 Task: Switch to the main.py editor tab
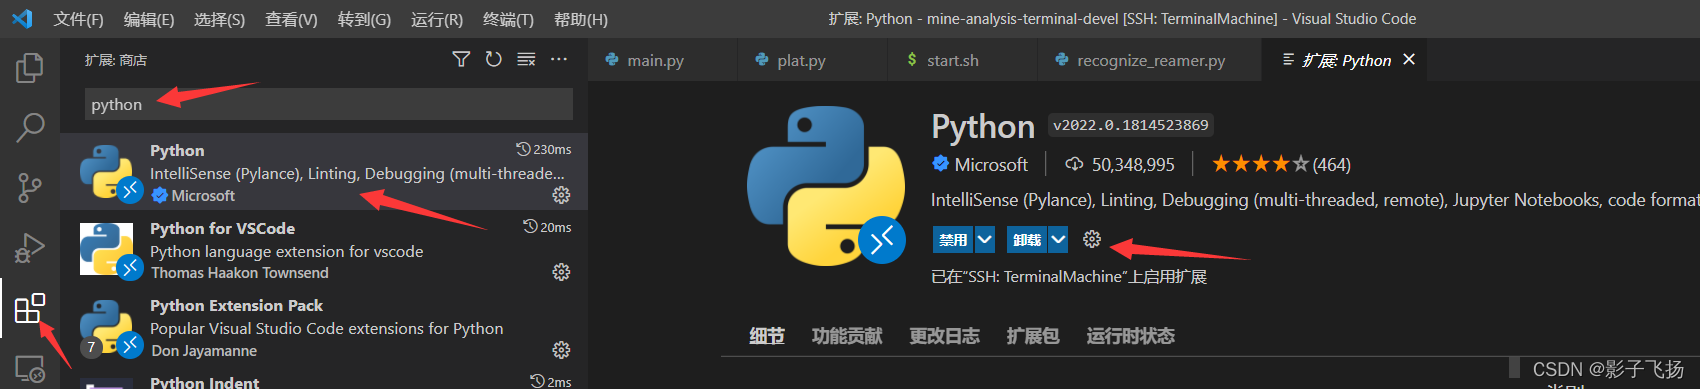tap(663, 60)
